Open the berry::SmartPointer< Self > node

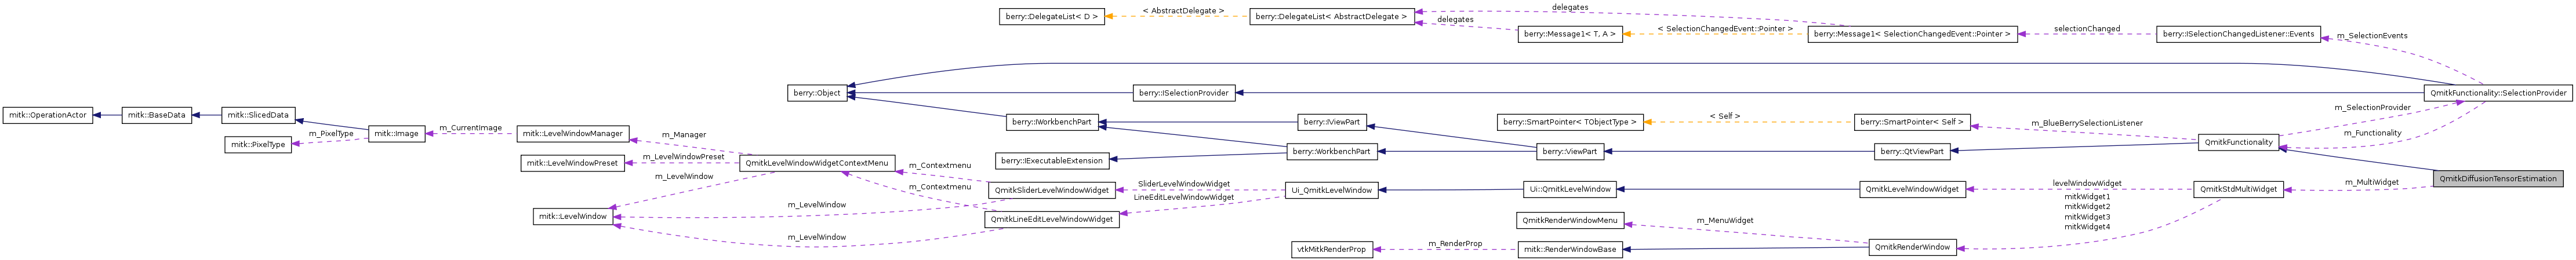pyautogui.click(x=1912, y=122)
